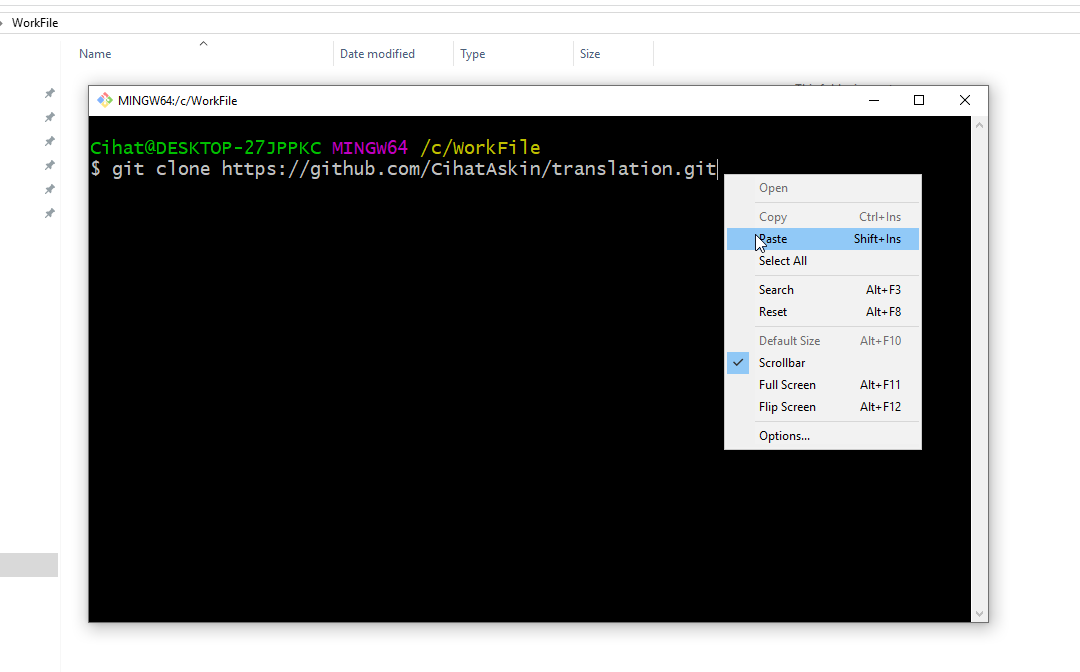Choose Default Size menu entry
The width and height of the screenshot is (1080, 672).
(822, 341)
